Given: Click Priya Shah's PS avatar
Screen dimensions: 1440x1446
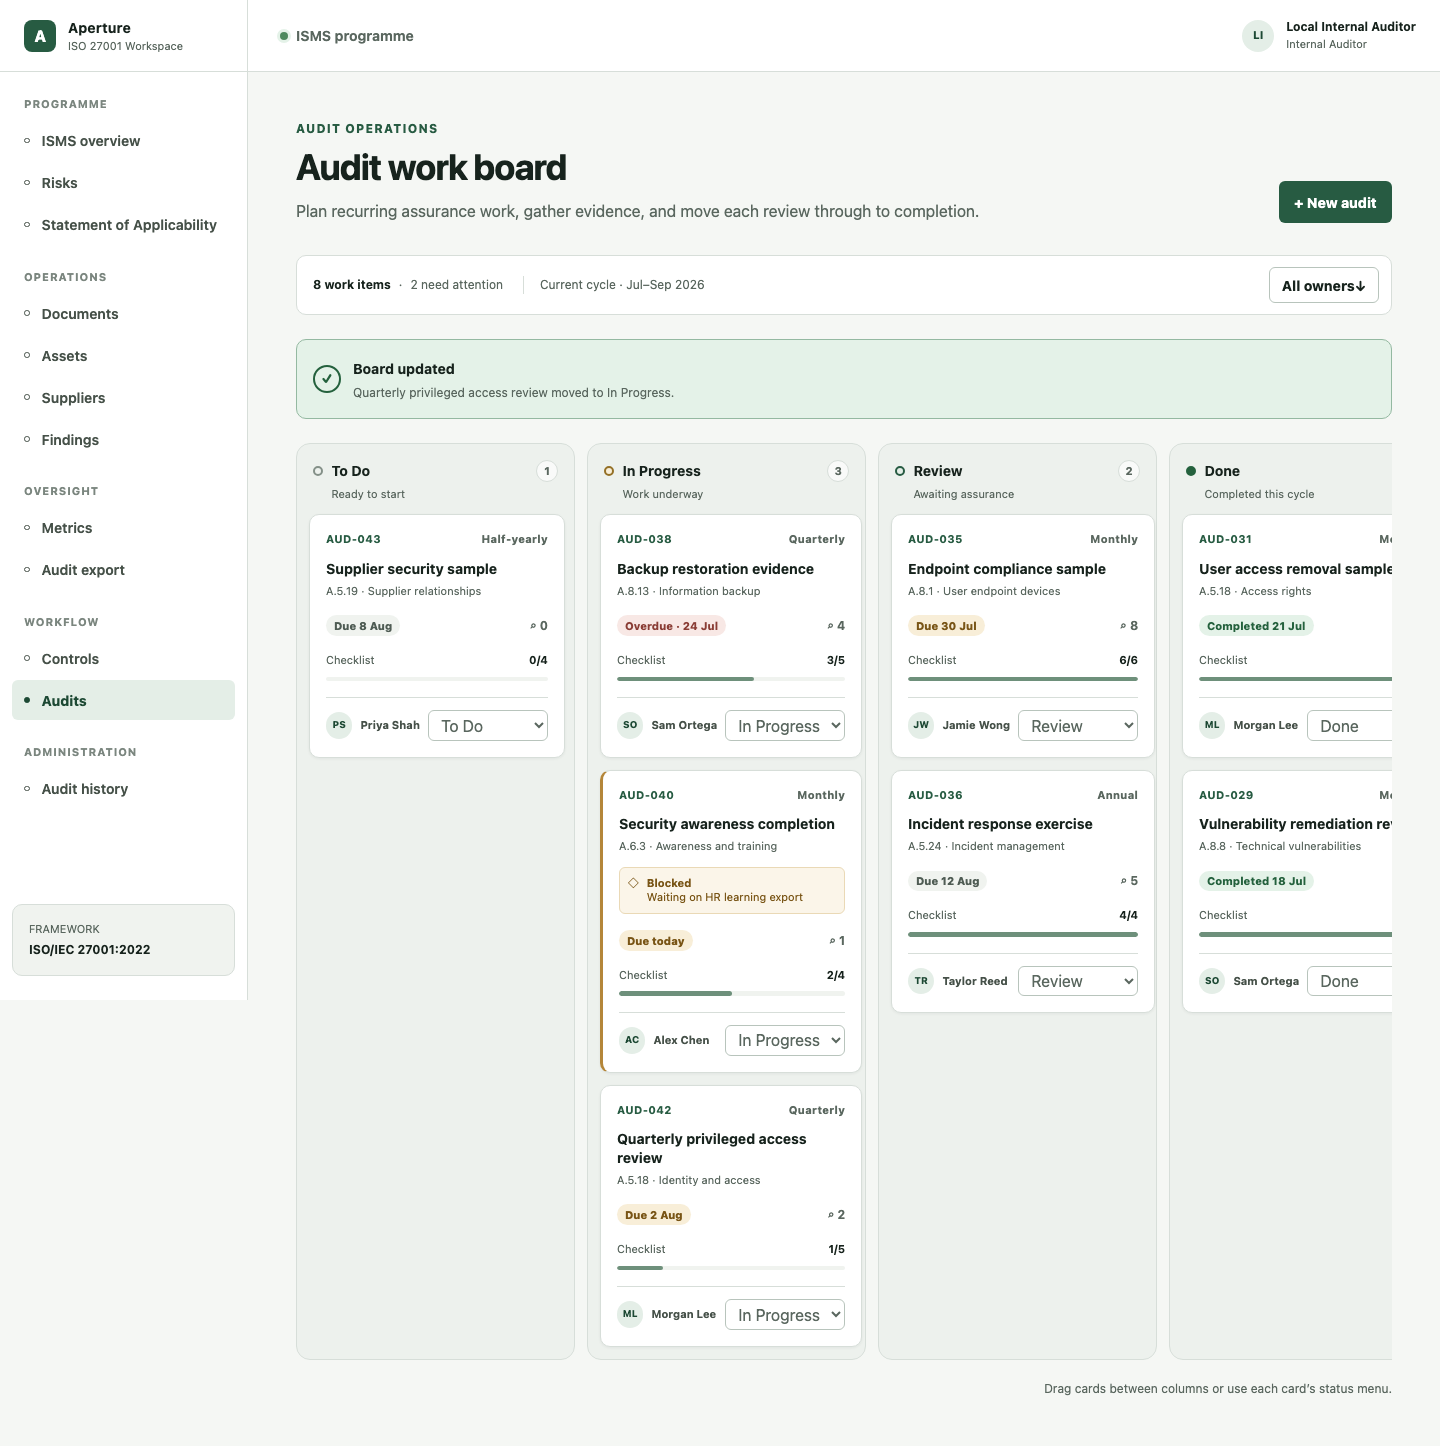Looking at the screenshot, I should coord(339,725).
